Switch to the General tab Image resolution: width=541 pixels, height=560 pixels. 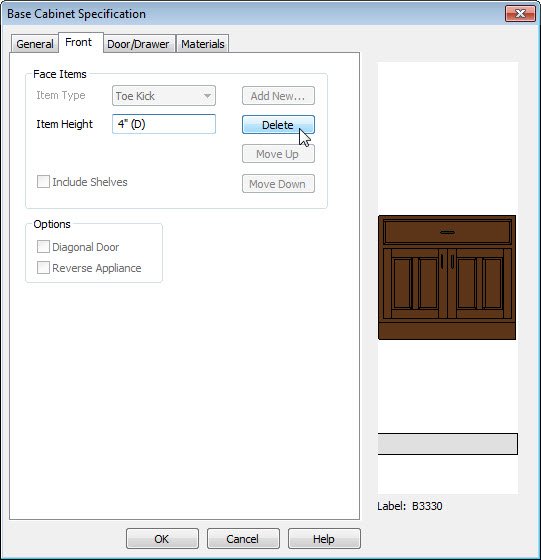point(35,44)
